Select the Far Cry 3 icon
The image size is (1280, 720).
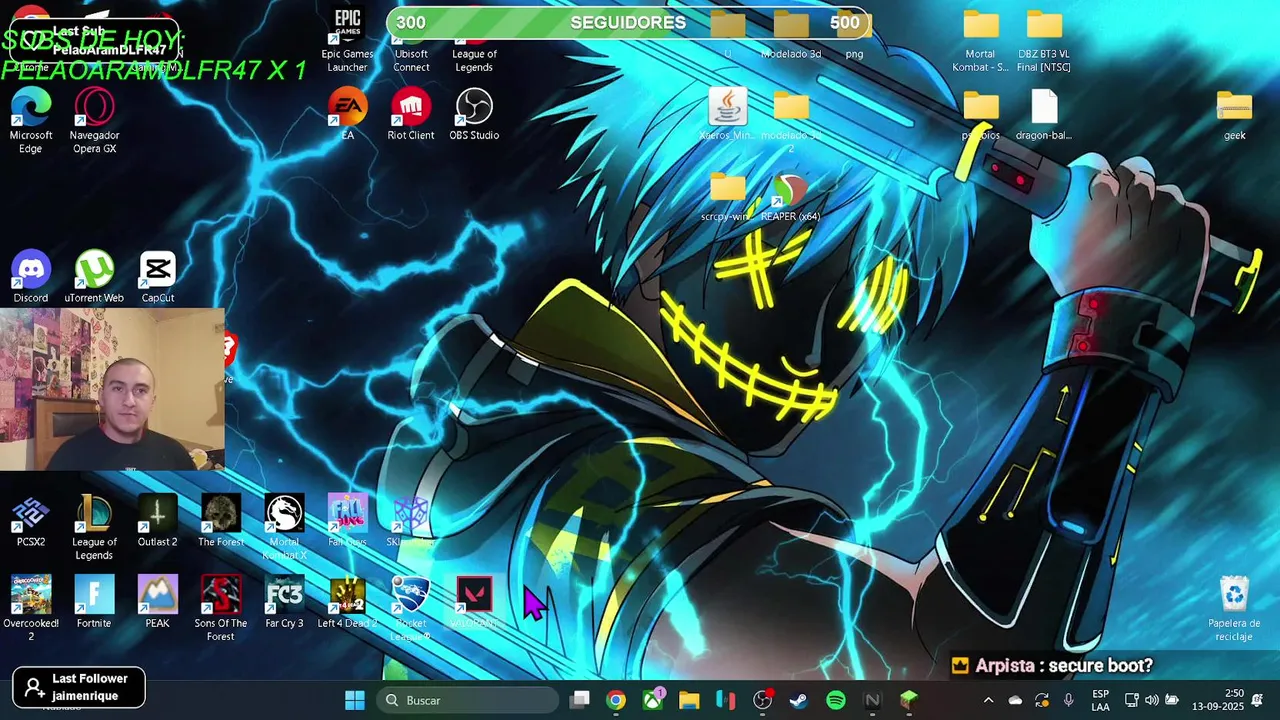[x=284, y=602]
